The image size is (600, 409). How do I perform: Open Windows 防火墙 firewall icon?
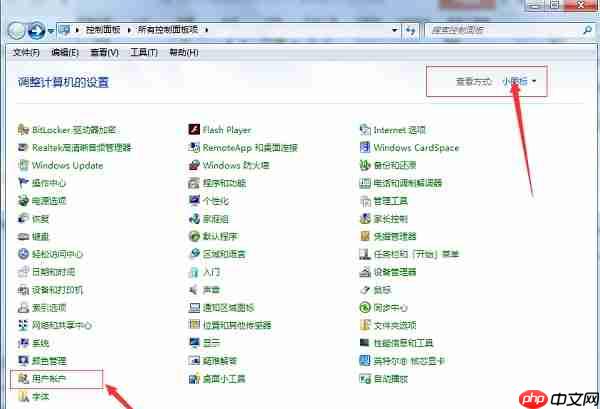click(194, 165)
